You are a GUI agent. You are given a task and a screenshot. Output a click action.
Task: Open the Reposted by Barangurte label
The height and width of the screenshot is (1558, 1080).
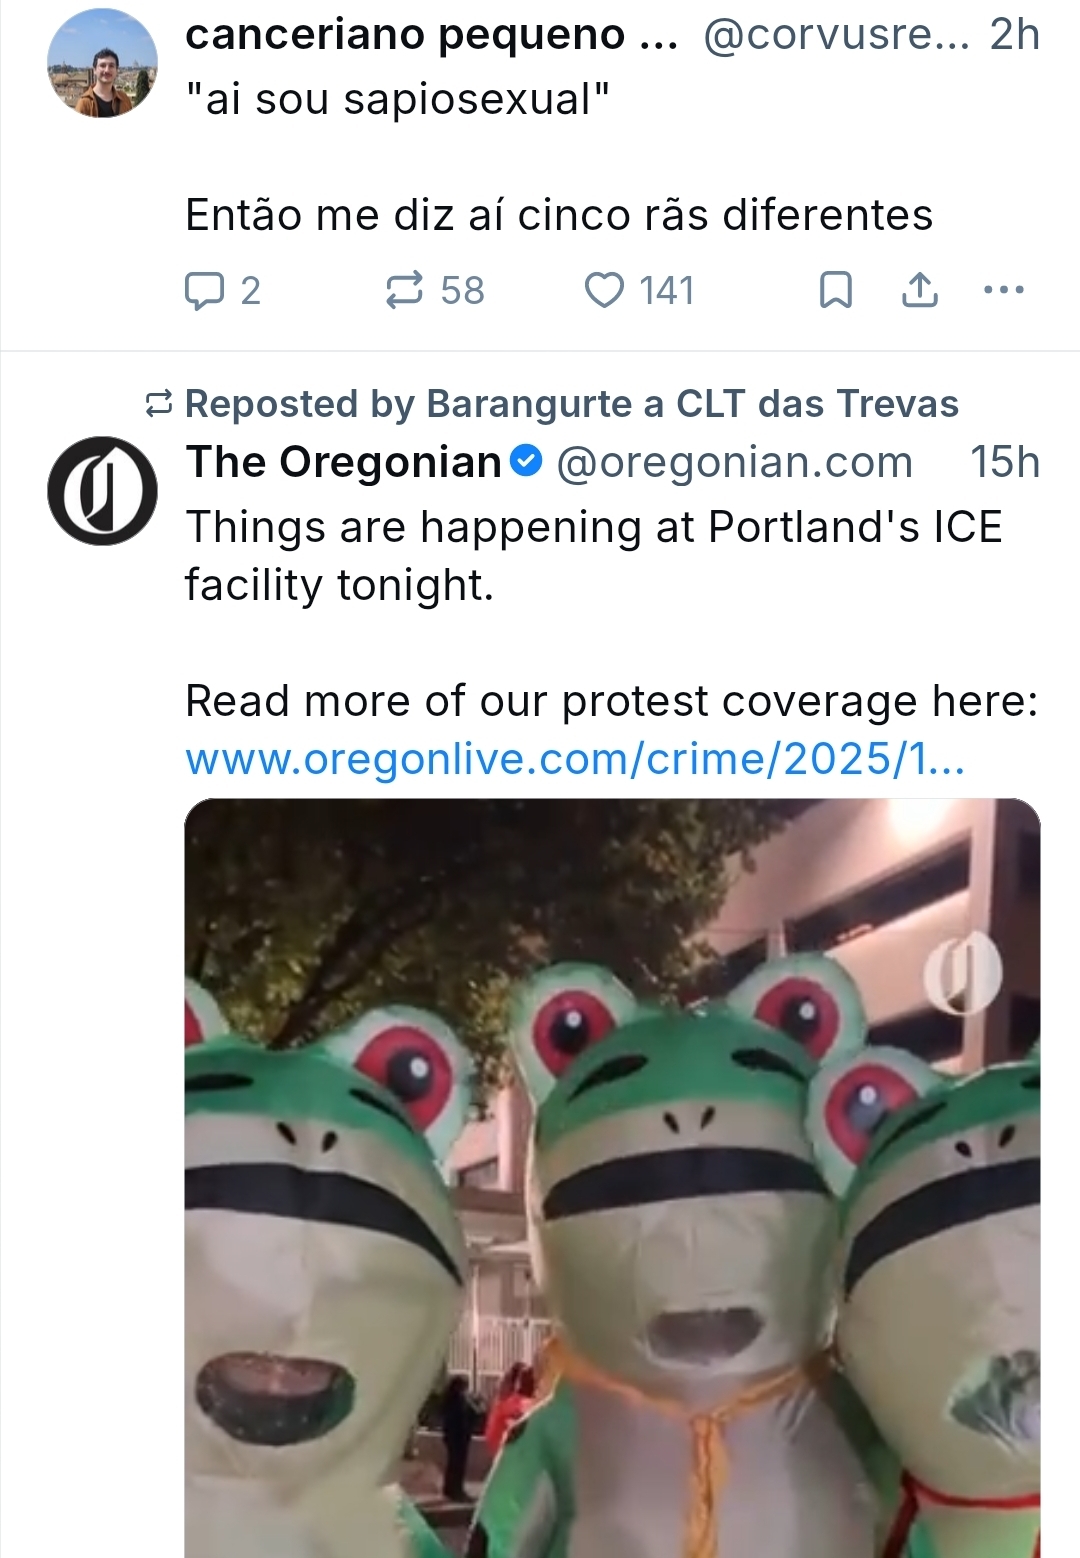[572, 404]
